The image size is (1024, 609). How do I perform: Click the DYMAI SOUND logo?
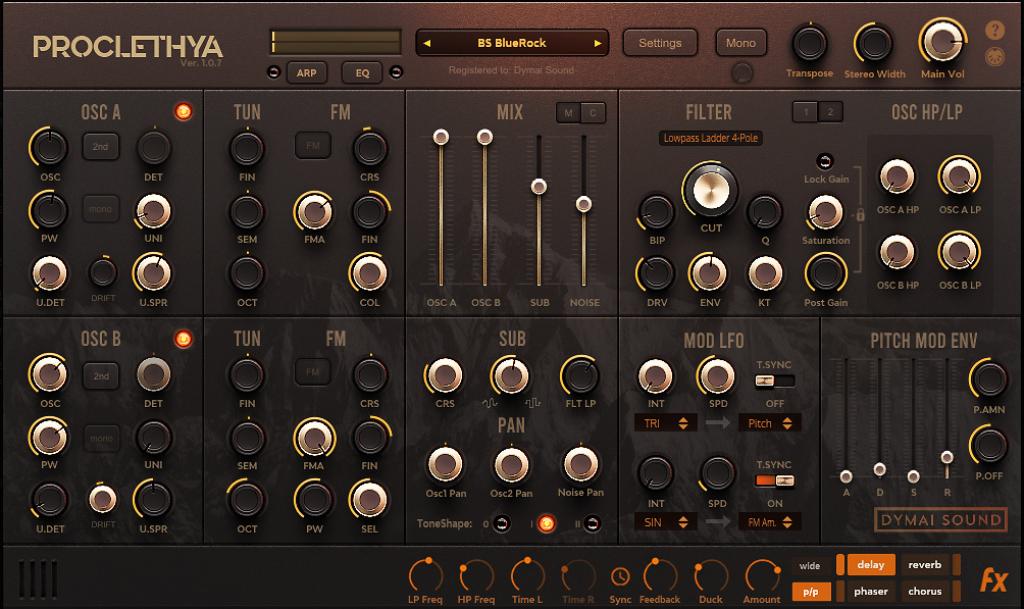tap(940, 520)
